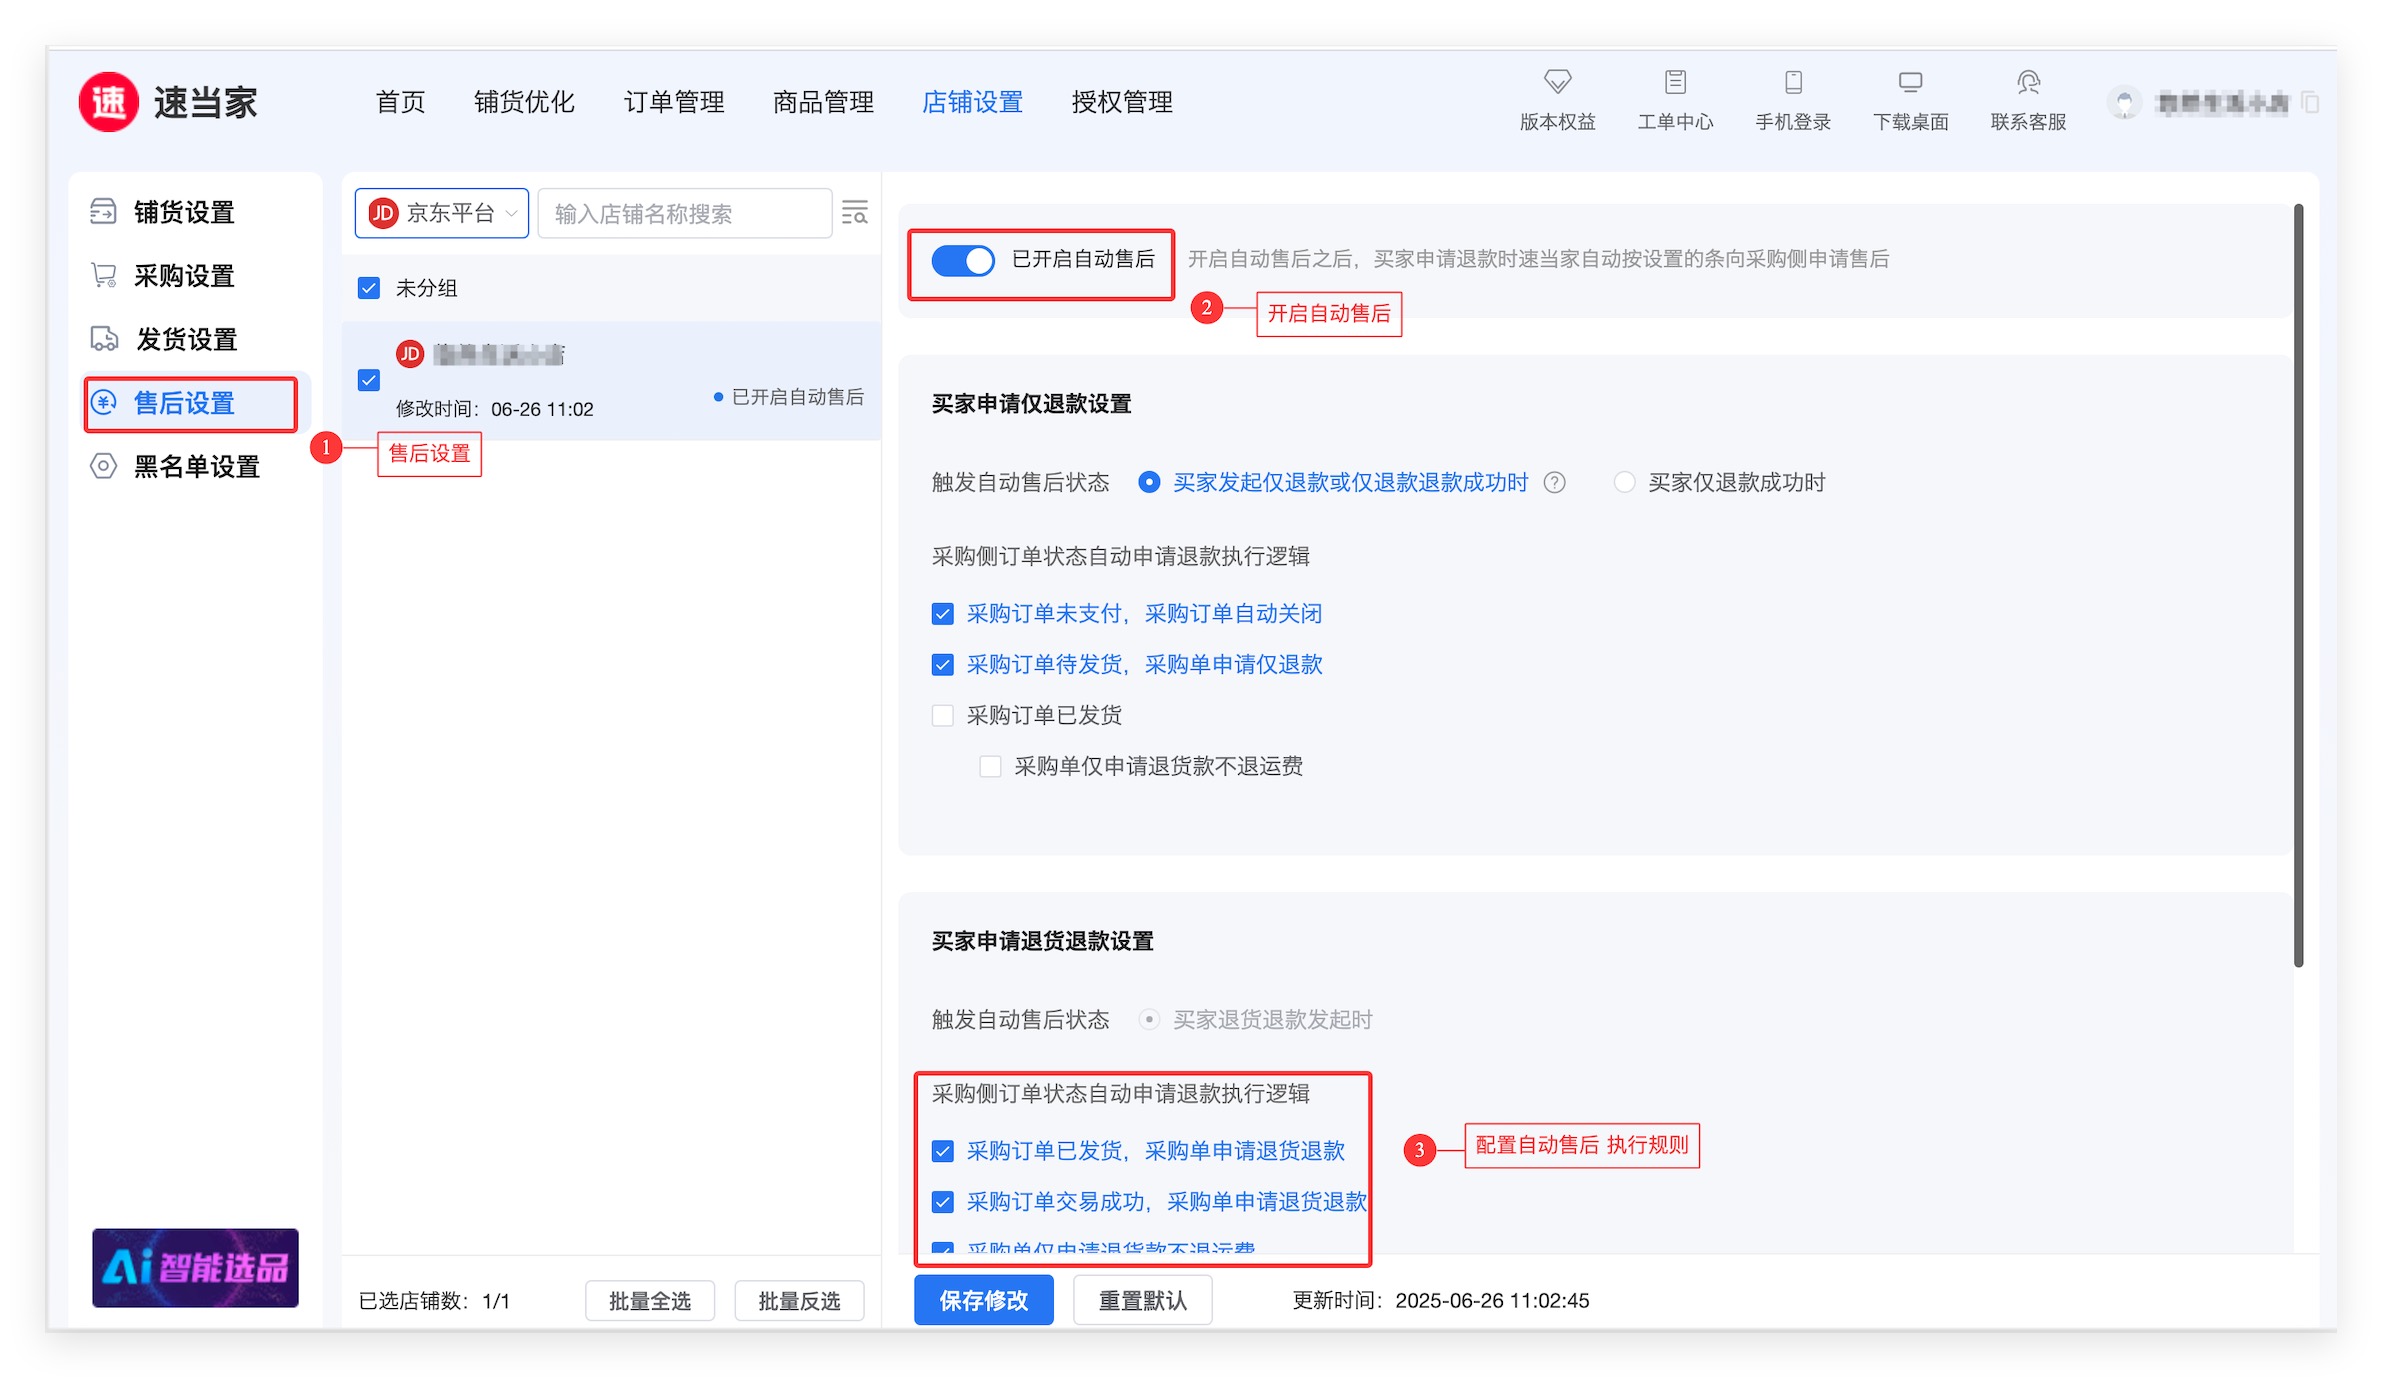The width and height of the screenshot is (2382, 1378).
Task: Click the store list filter icon
Action: pyautogui.click(x=855, y=213)
